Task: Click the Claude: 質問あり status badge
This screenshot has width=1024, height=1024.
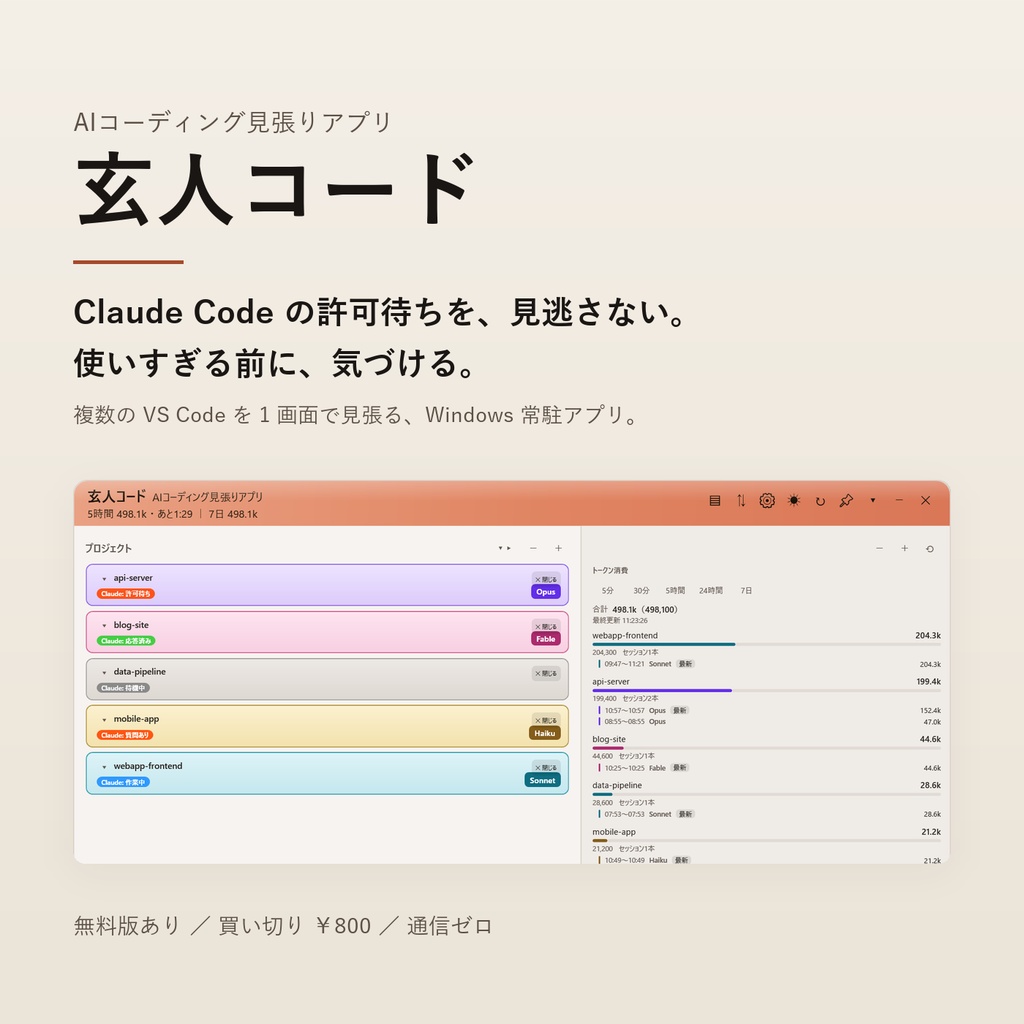Action: (x=125, y=735)
